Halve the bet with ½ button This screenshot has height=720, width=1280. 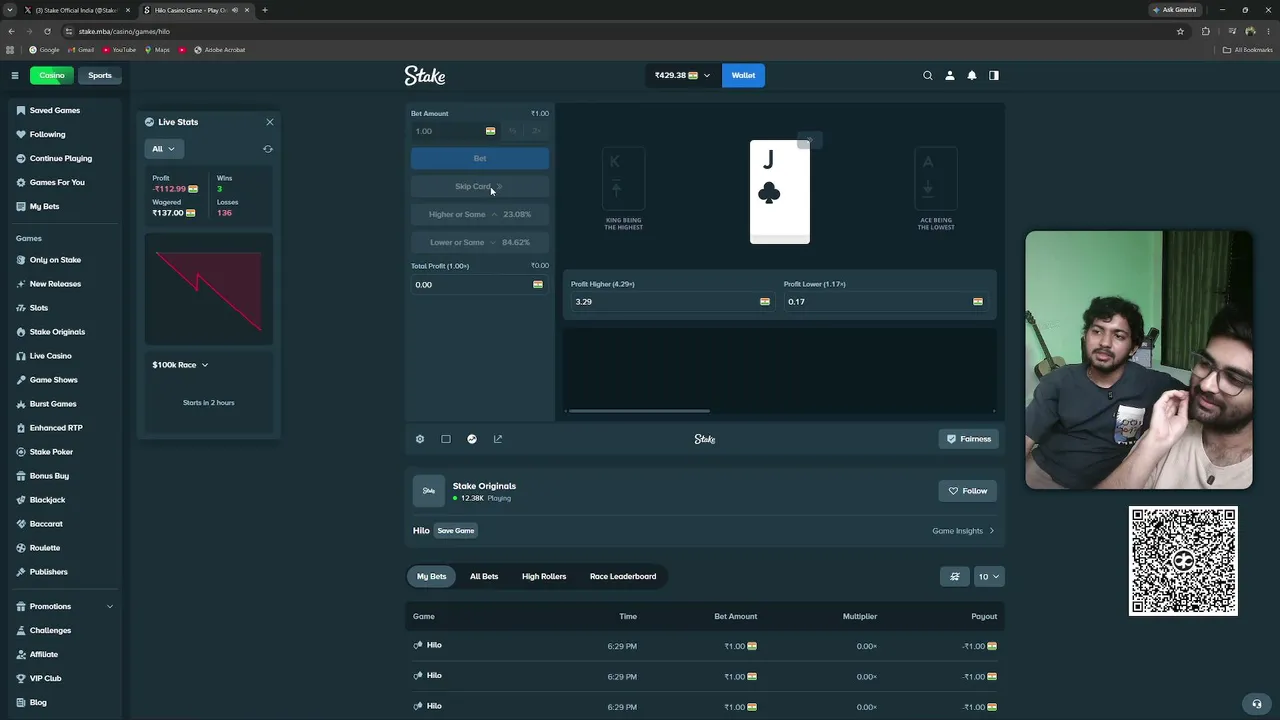(512, 131)
